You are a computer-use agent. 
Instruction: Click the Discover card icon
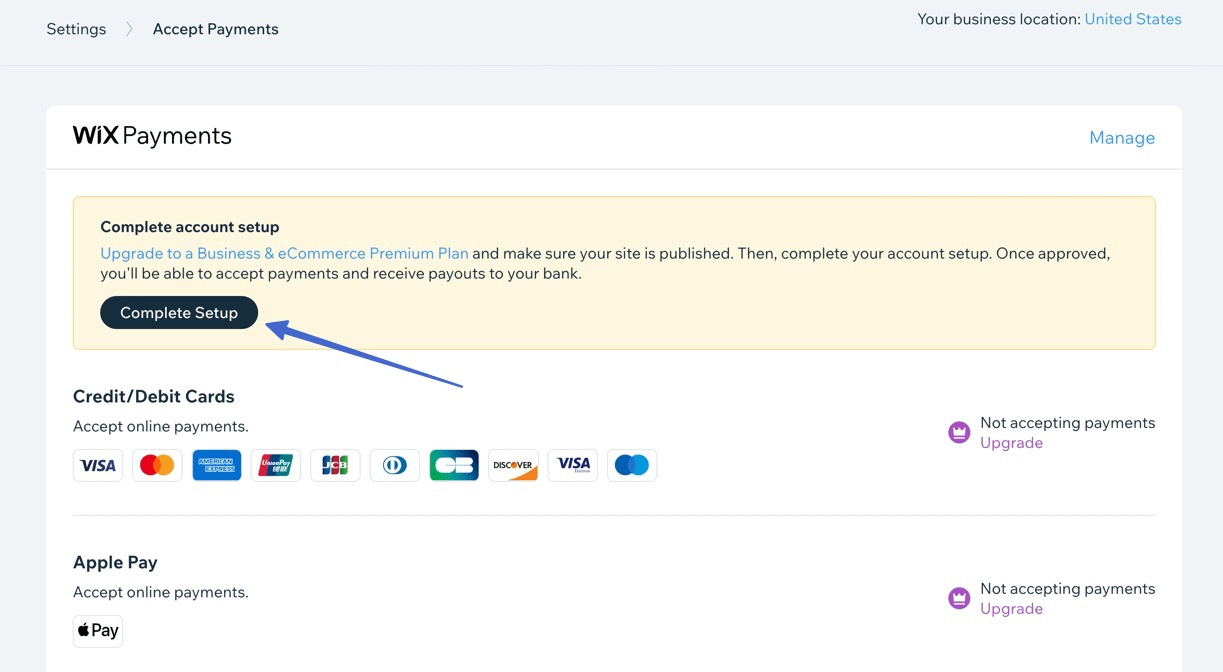click(x=513, y=464)
